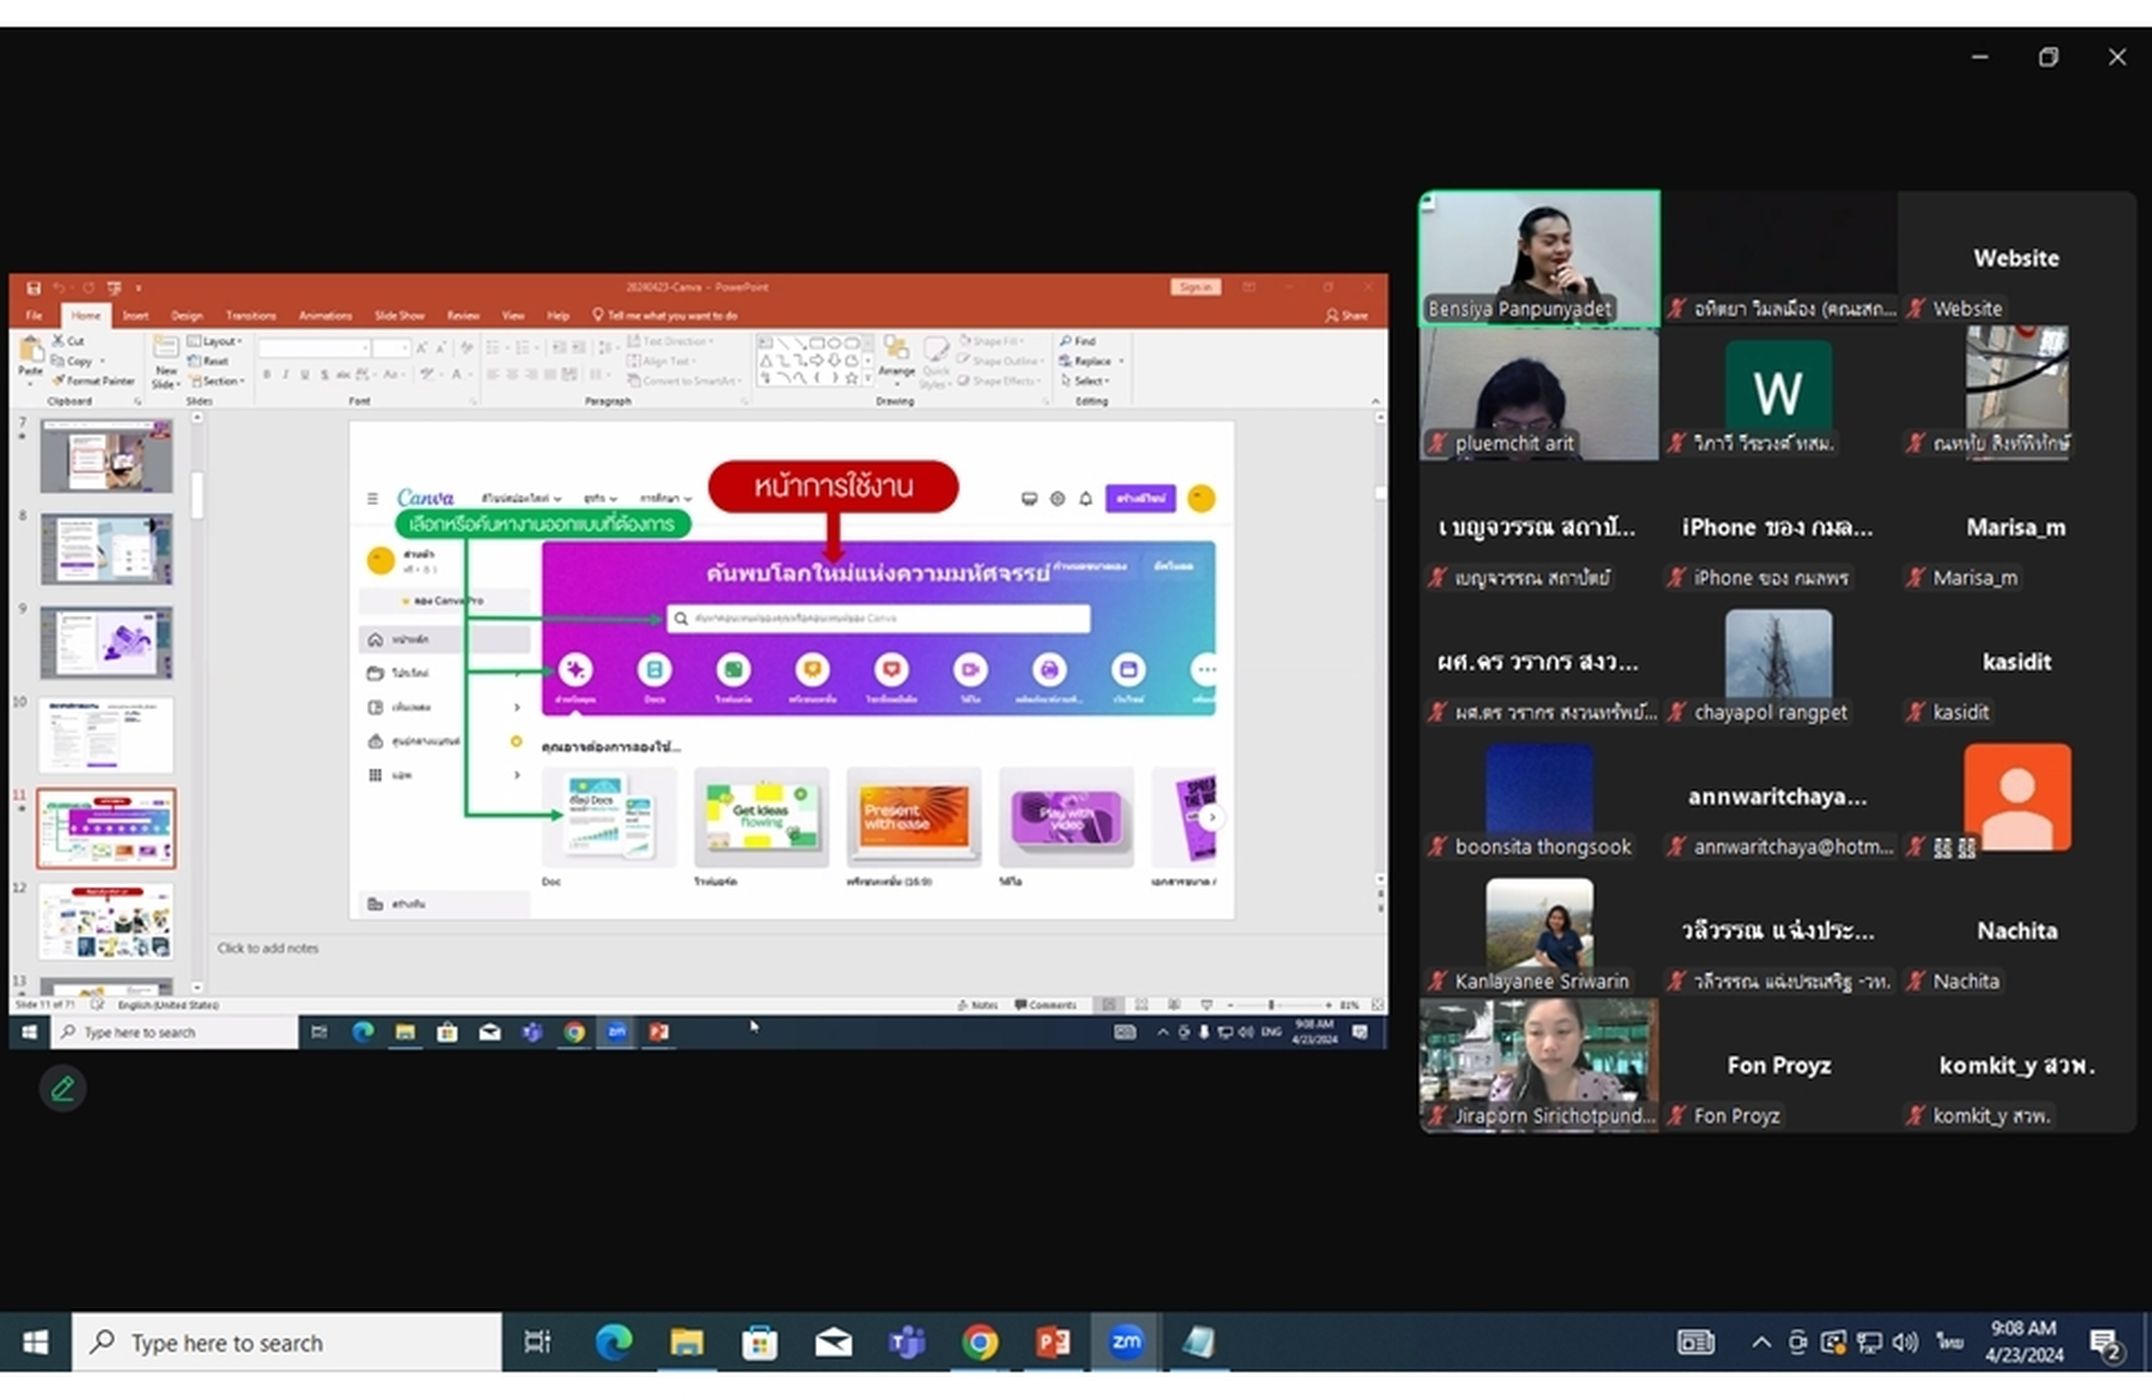Toggle Italic formatting in PowerPoint ribbon

285,374
